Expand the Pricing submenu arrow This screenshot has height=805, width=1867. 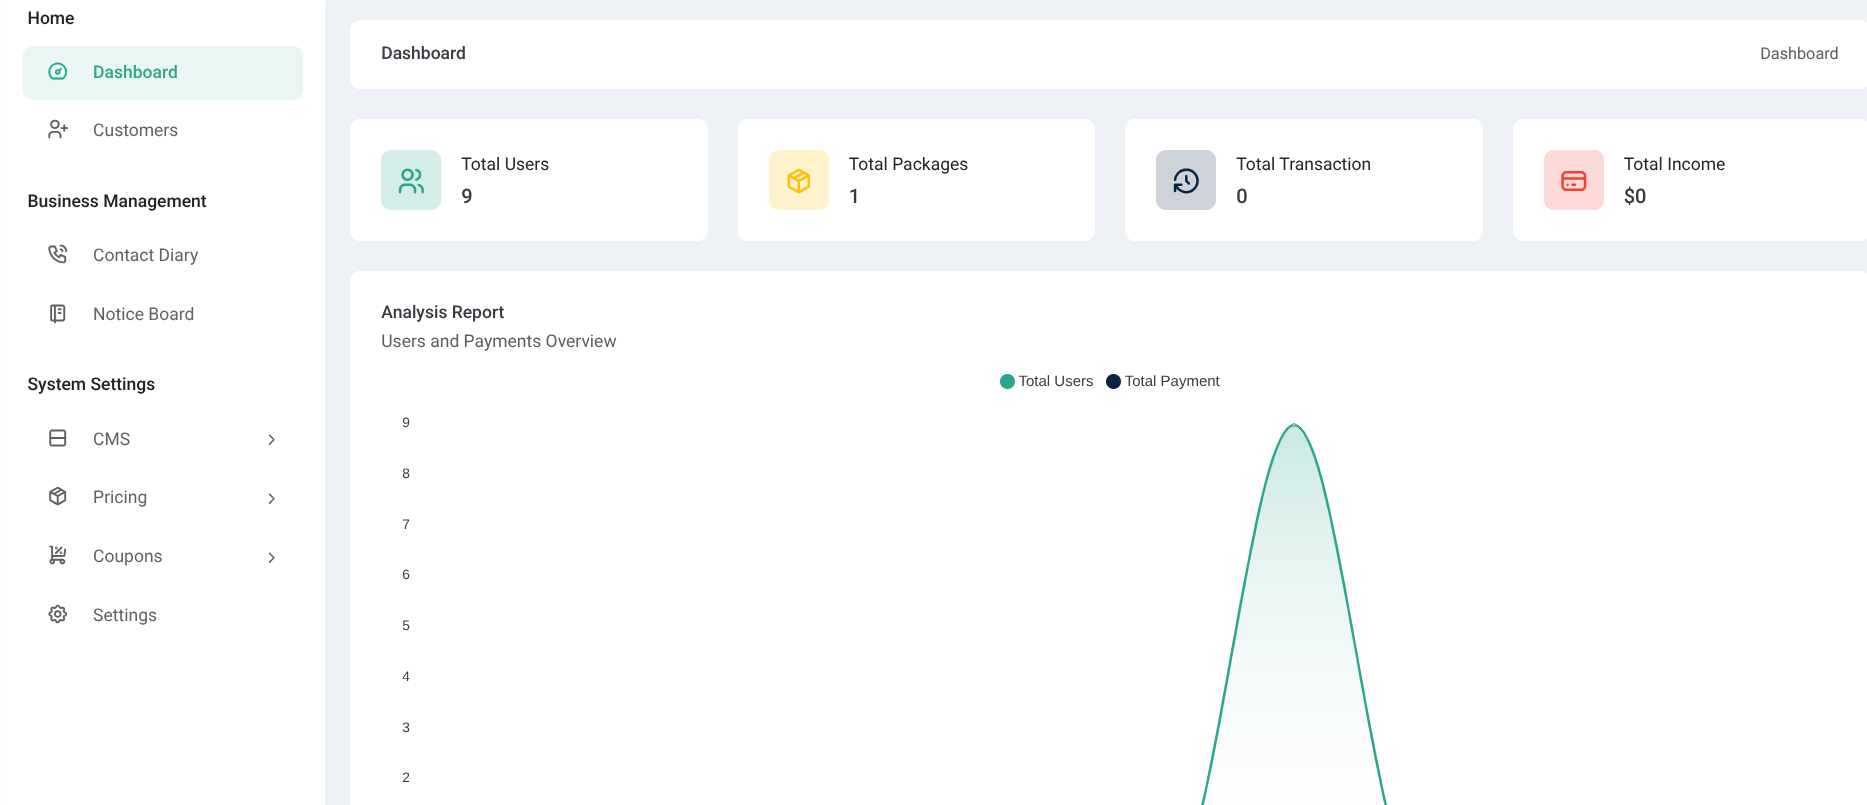click(x=271, y=498)
